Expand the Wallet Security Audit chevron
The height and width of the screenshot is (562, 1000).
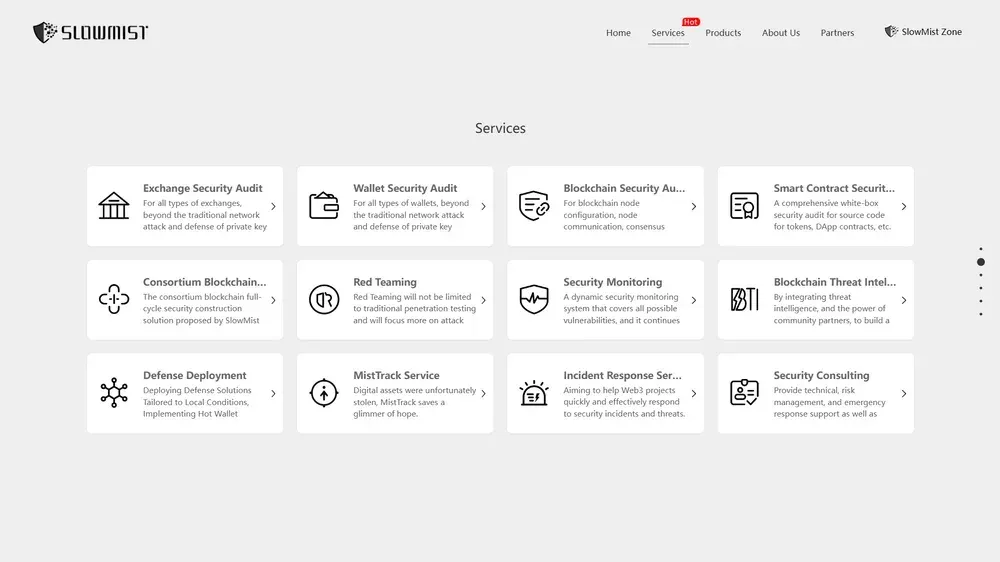point(483,206)
